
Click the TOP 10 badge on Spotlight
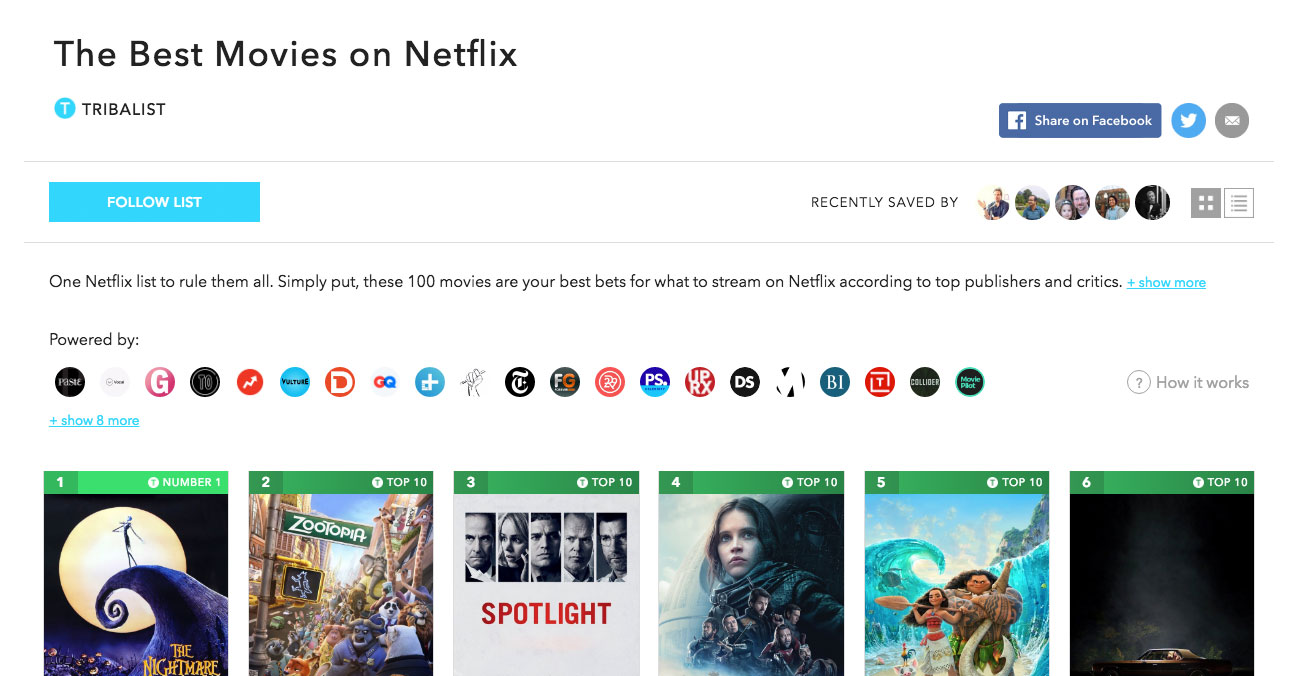pyautogui.click(x=604, y=482)
